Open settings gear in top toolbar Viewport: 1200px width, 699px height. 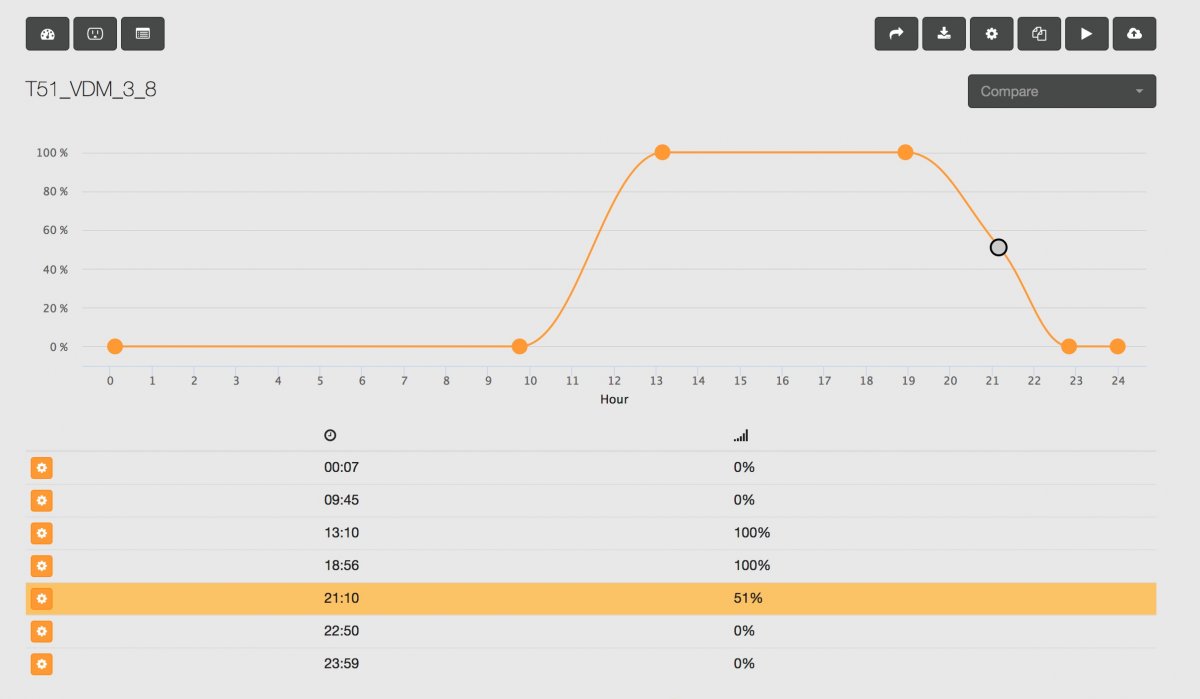(x=991, y=33)
